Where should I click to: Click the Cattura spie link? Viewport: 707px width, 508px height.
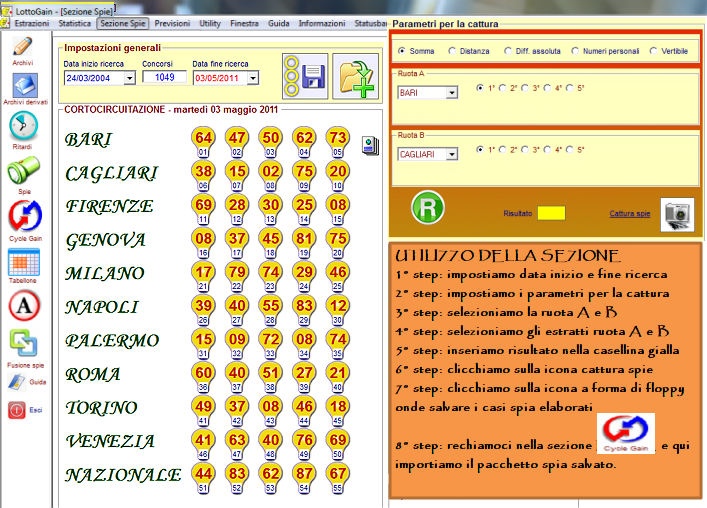click(629, 214)
